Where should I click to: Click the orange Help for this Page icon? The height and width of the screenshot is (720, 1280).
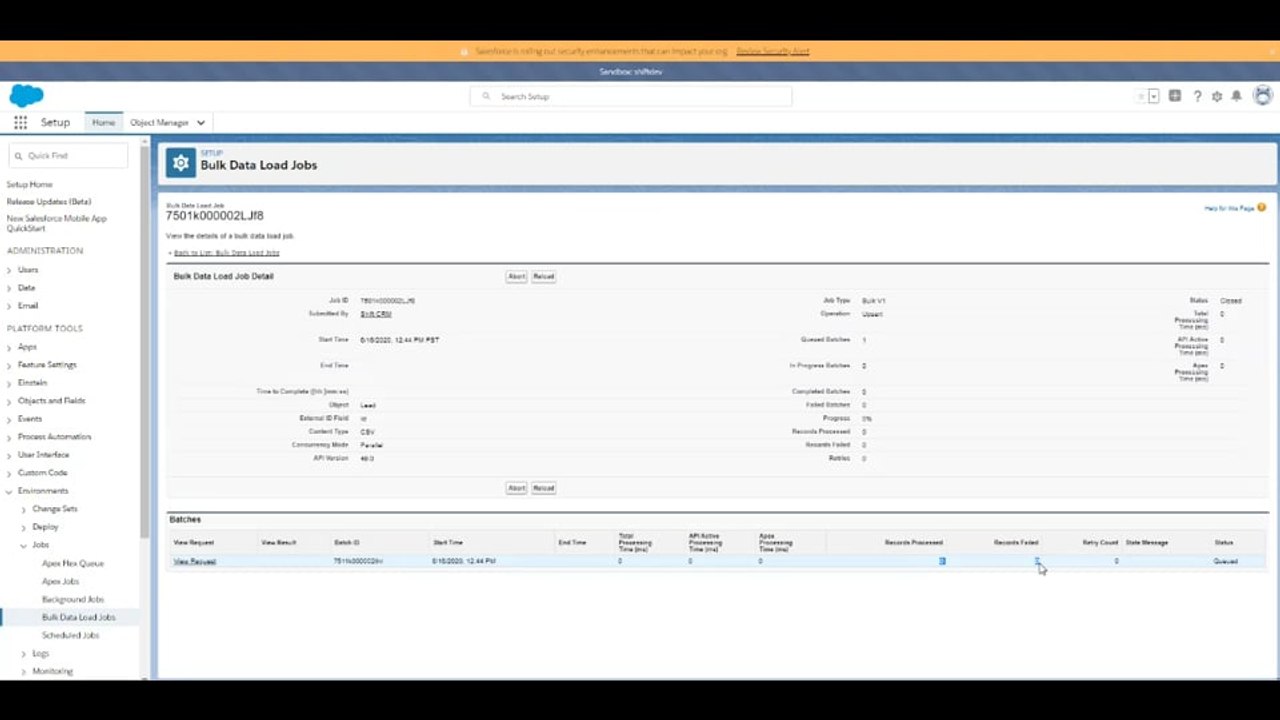(x=1262, y=208)
